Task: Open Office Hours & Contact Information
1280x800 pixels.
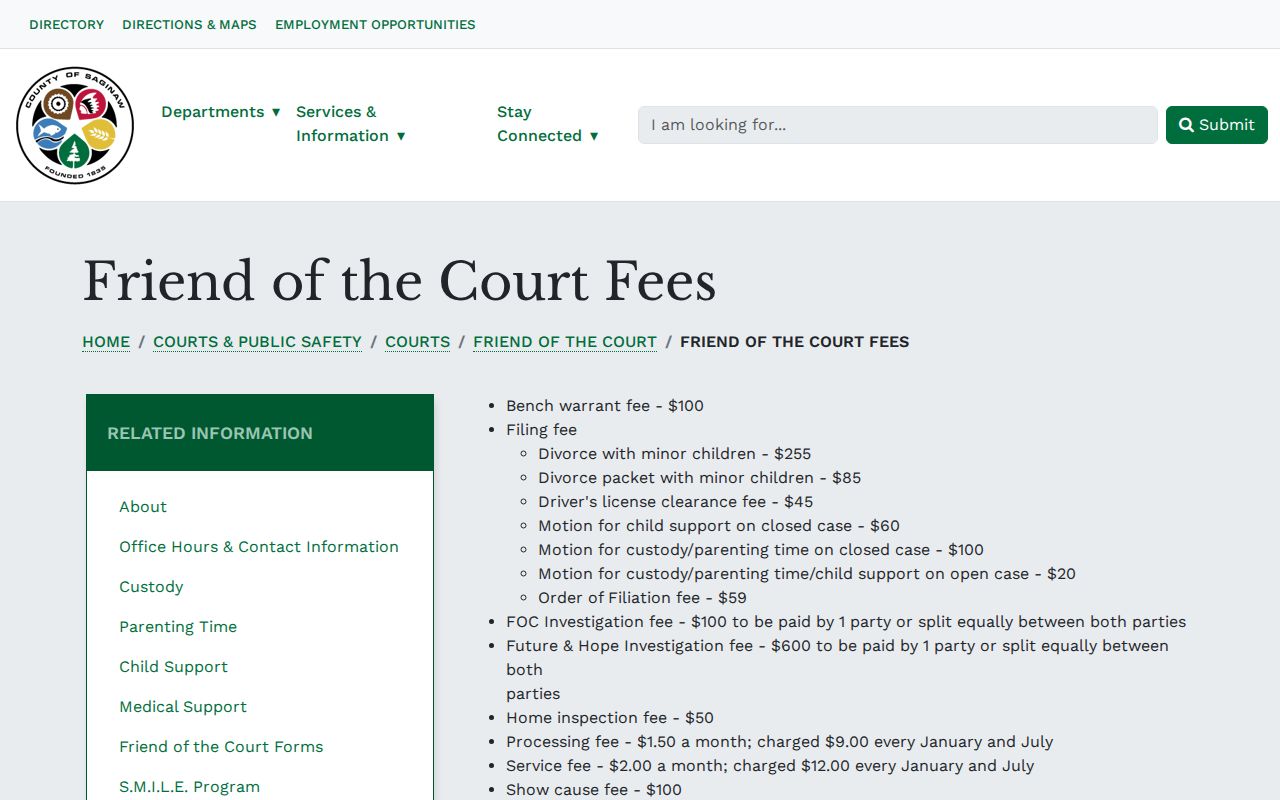Action: pos(259,547)
